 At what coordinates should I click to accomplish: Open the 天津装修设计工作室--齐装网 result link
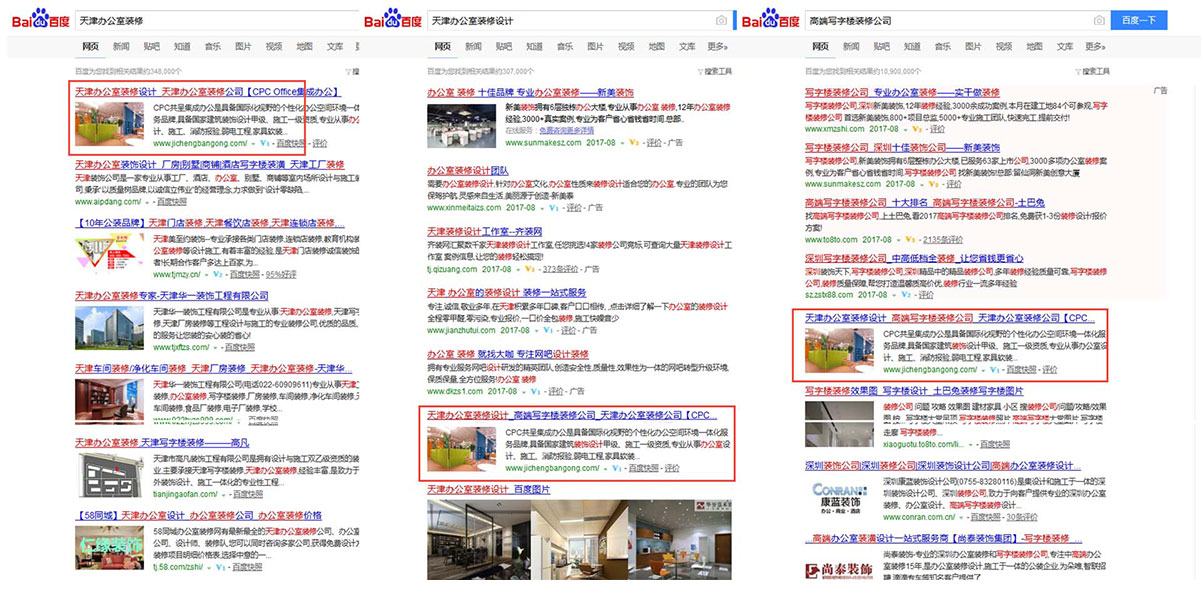485,231
